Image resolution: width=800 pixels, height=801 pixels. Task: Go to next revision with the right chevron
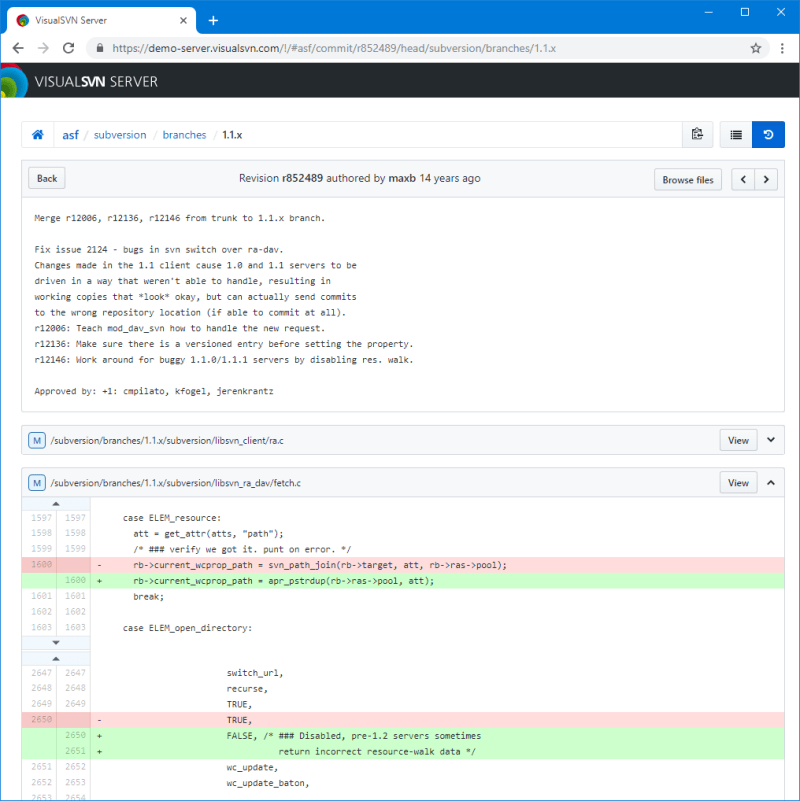[x=765, y=179]
